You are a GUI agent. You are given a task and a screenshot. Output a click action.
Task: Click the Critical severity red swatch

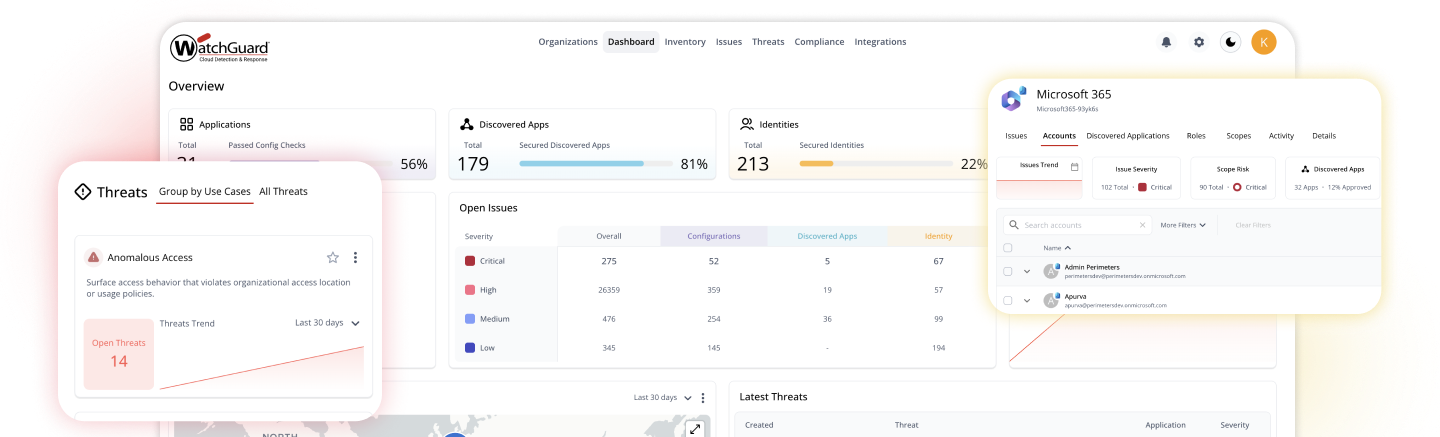[x=470, y=261]
